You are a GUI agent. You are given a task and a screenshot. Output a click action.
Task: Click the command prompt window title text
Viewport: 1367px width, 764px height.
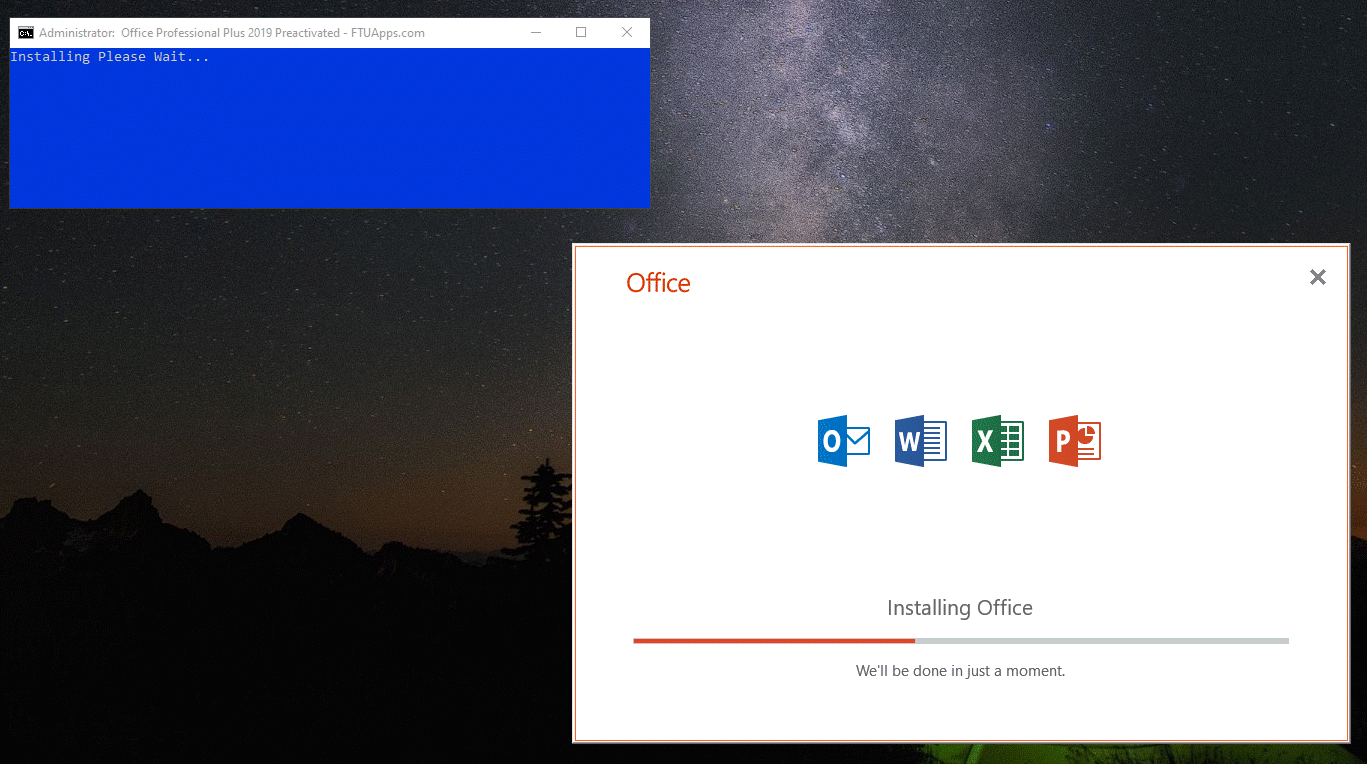[x=232, y=33]
